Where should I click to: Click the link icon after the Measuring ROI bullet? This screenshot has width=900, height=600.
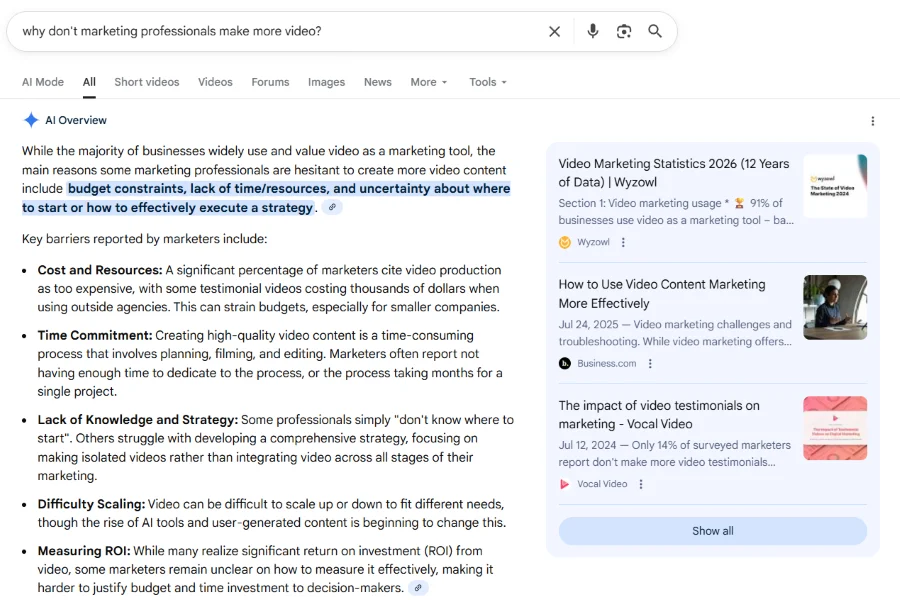pos(417,588)
